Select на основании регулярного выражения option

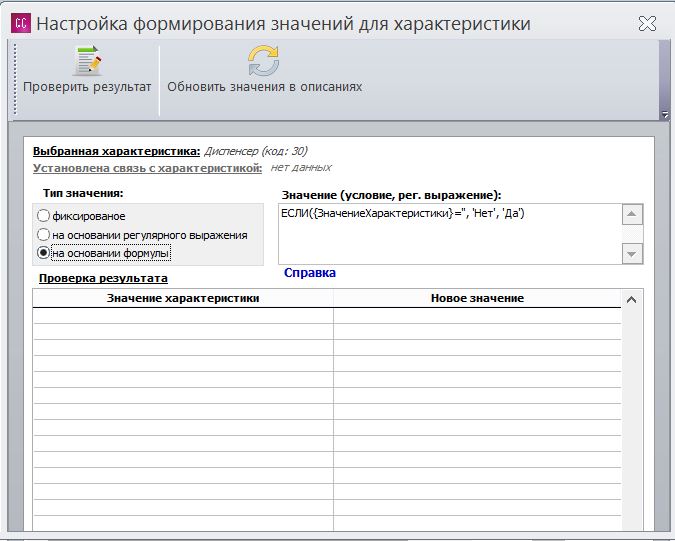[x=43, y=235]
